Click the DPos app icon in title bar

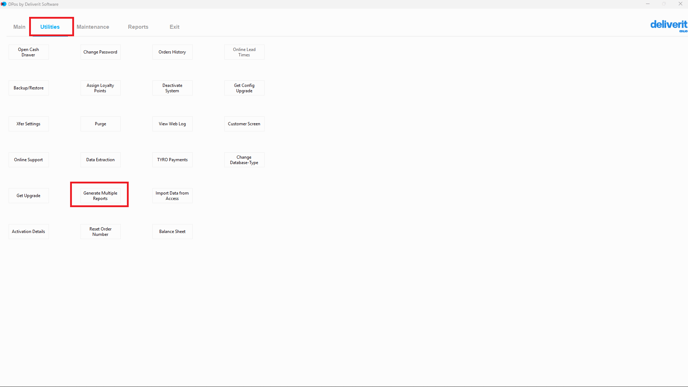[x=4, y=4]
